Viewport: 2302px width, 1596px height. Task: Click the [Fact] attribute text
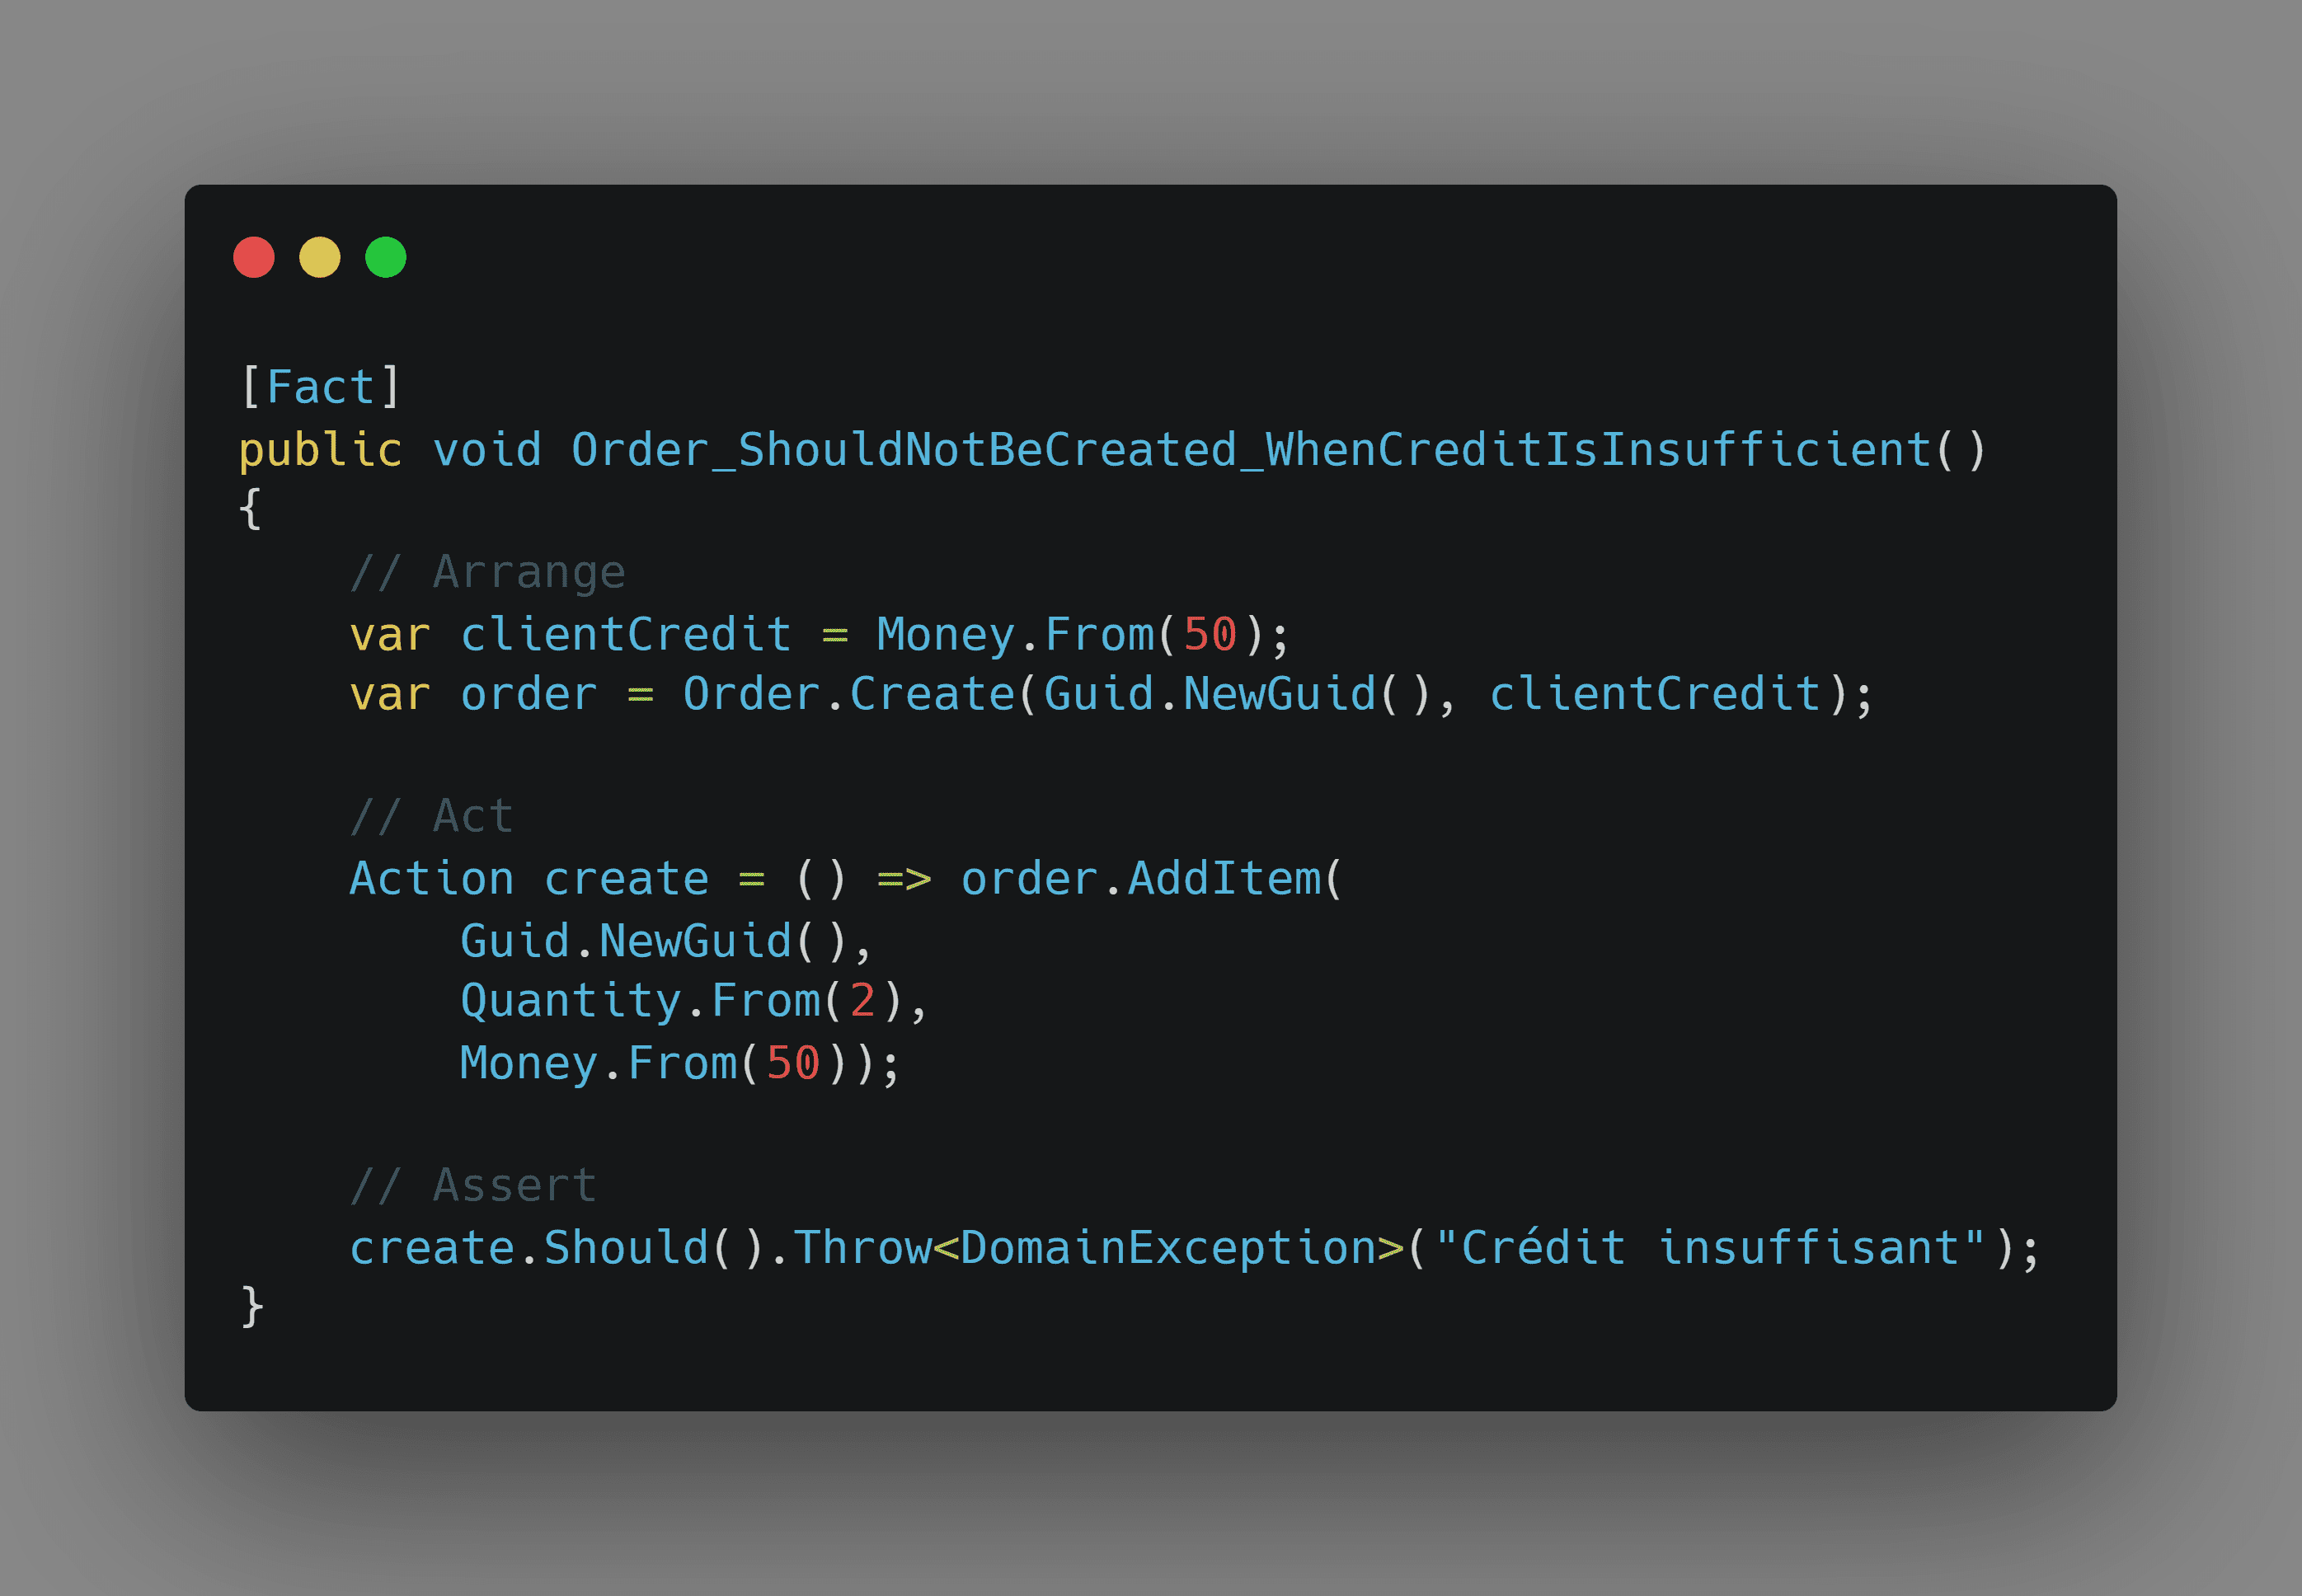[321, 387]
